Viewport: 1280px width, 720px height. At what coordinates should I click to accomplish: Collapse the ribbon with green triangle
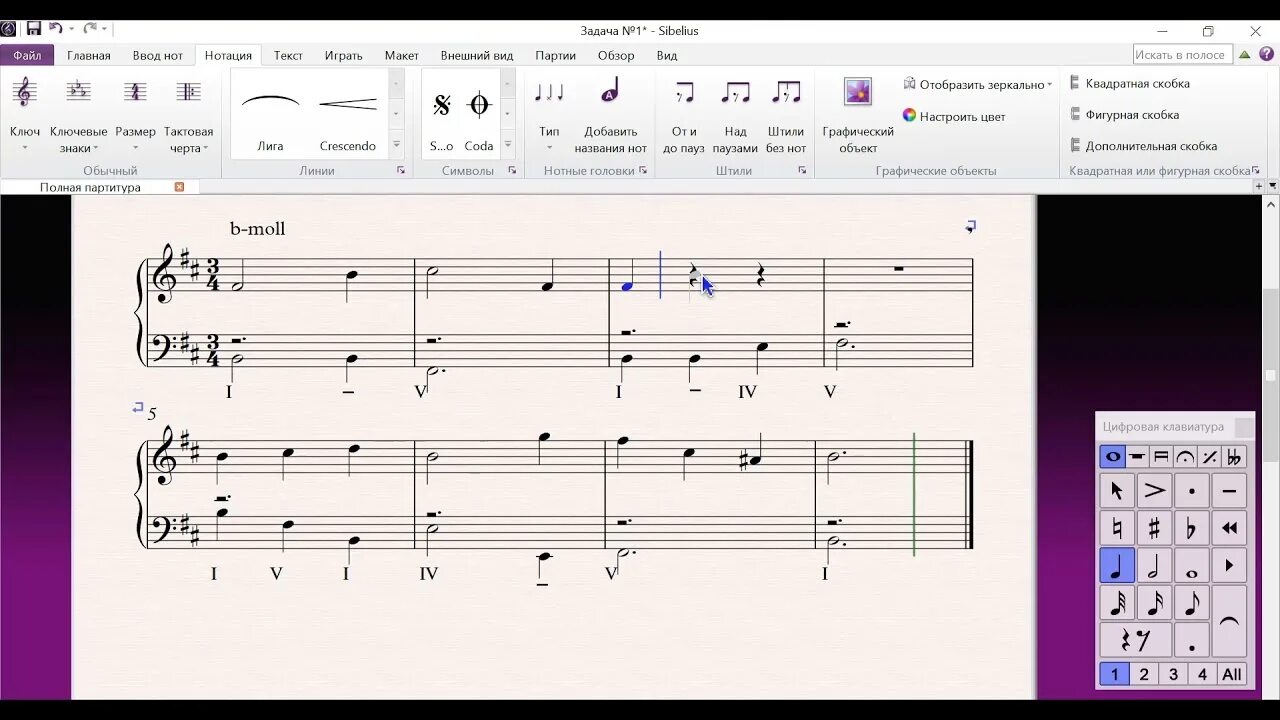tap(1246, 55)
